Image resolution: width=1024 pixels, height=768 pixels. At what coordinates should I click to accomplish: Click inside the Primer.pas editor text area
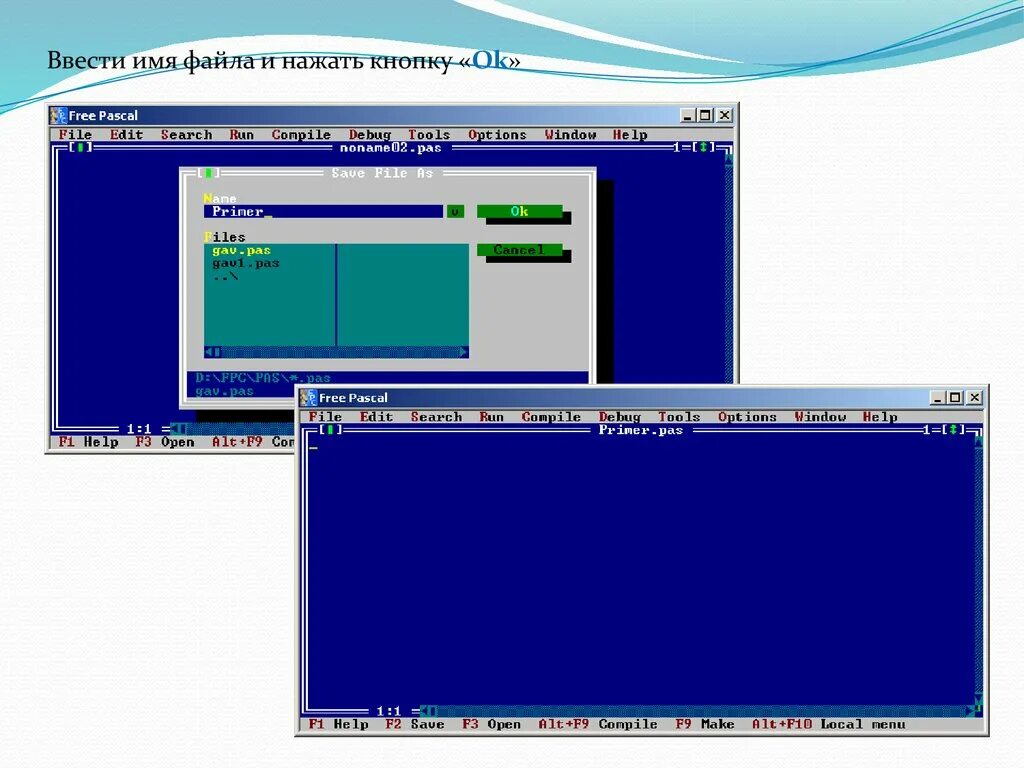[x=640, y=570]
